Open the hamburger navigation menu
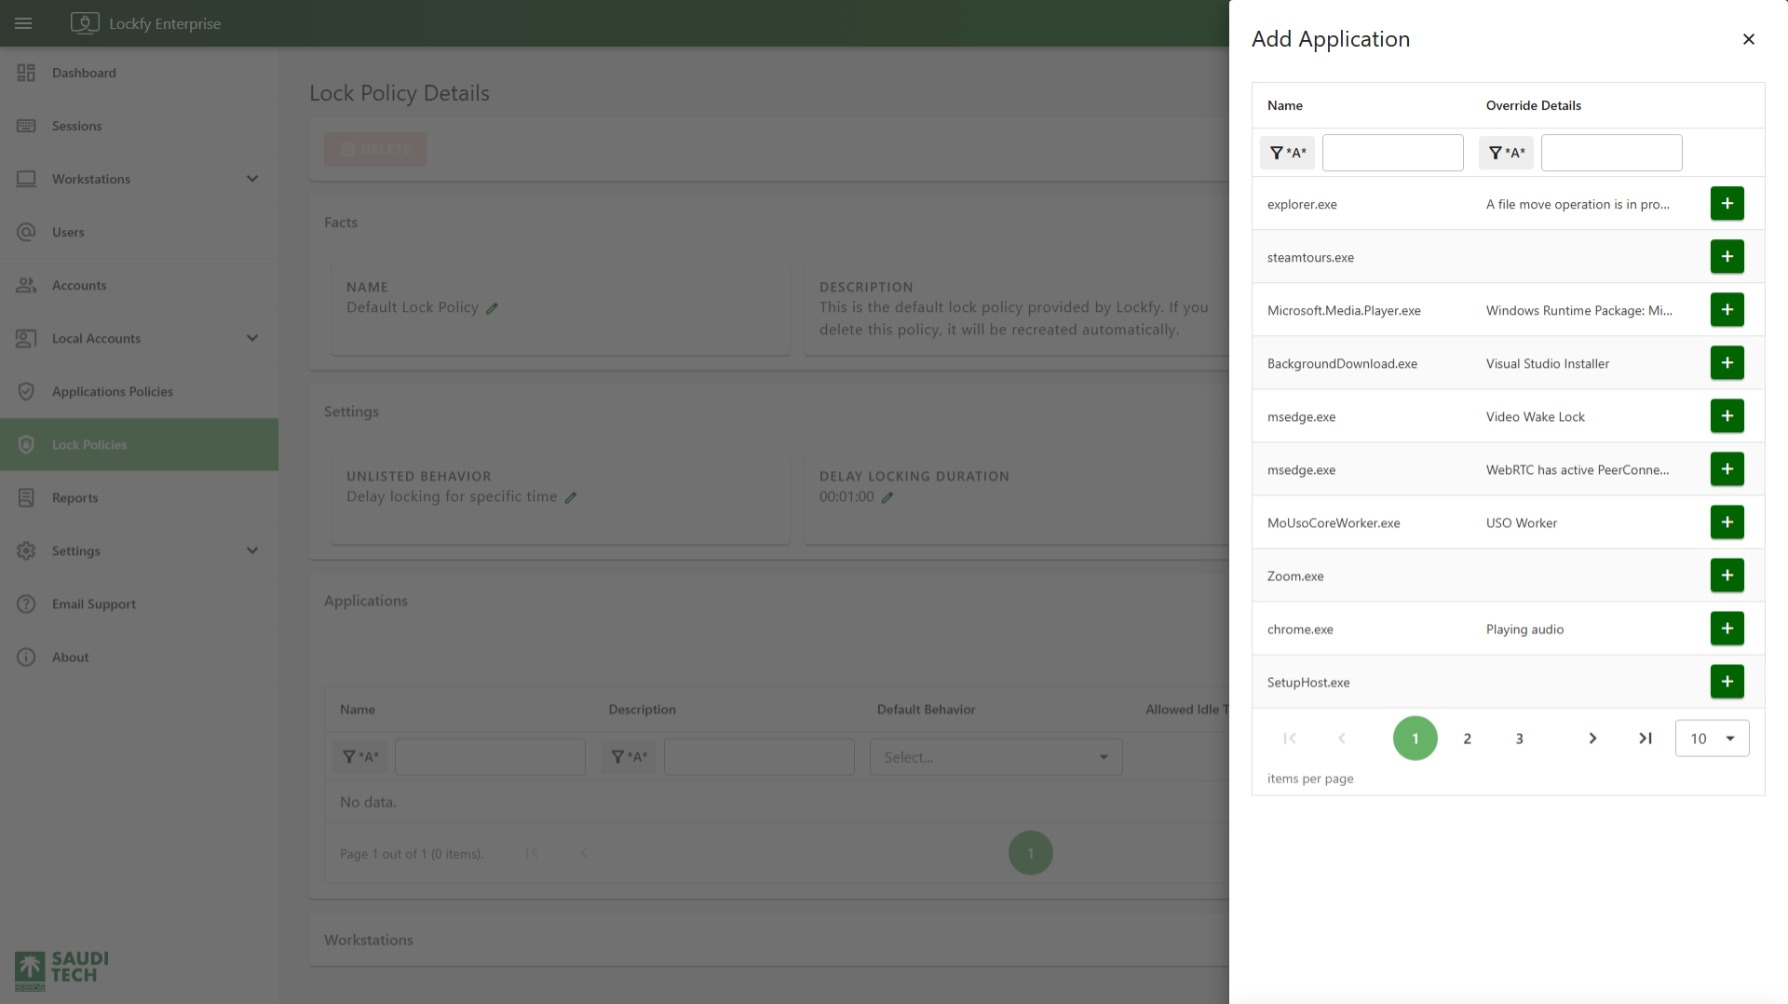Viewport: 1788px width, 1004px height. coord(23,23)
